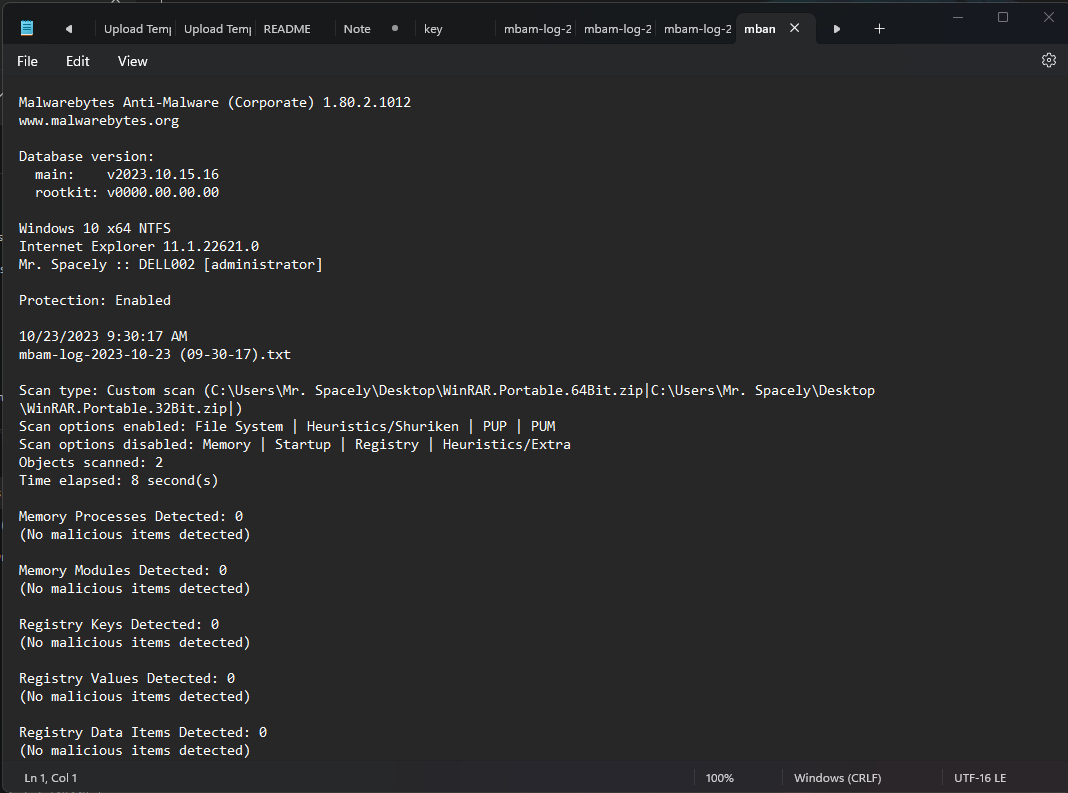Image resolution: width=1068 pixels, height=793 pixels.
Task: Click the unsaved dot on Note tab
Action: (x=395, y=29)
